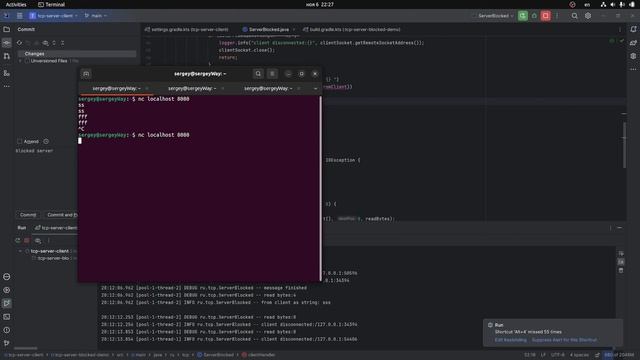Screen dimensions: 640x360
Task: Click red Stop ServerBlocked button
Action: pyautogui.click(x=545, y=16)
